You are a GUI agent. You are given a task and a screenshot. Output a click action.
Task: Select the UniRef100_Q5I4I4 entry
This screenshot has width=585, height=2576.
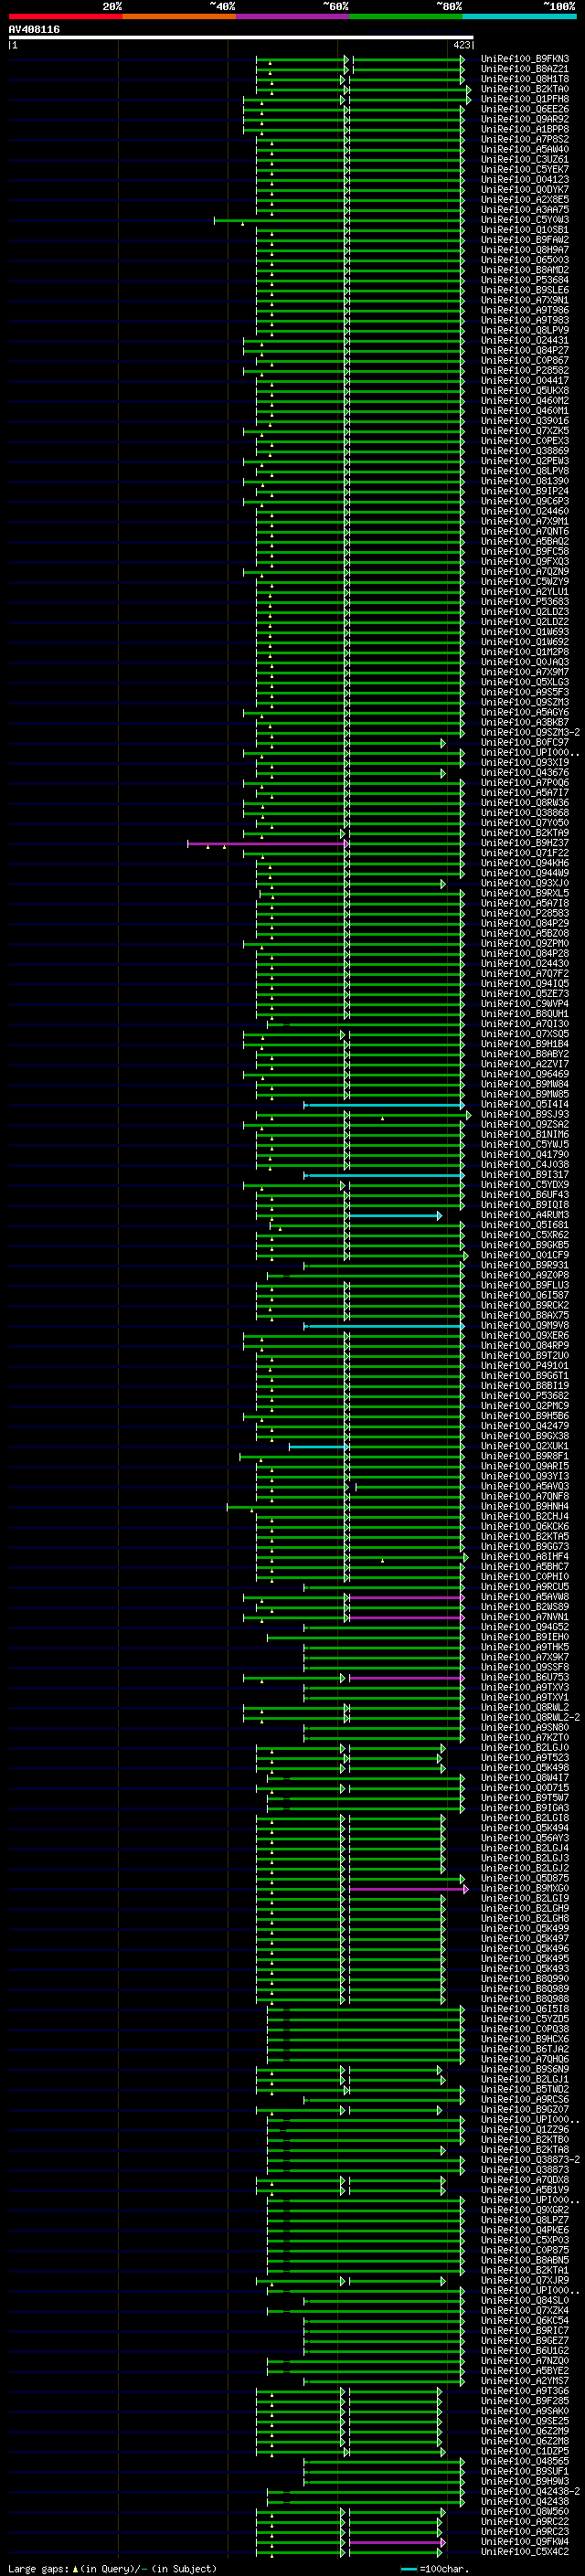[525, 1104]
